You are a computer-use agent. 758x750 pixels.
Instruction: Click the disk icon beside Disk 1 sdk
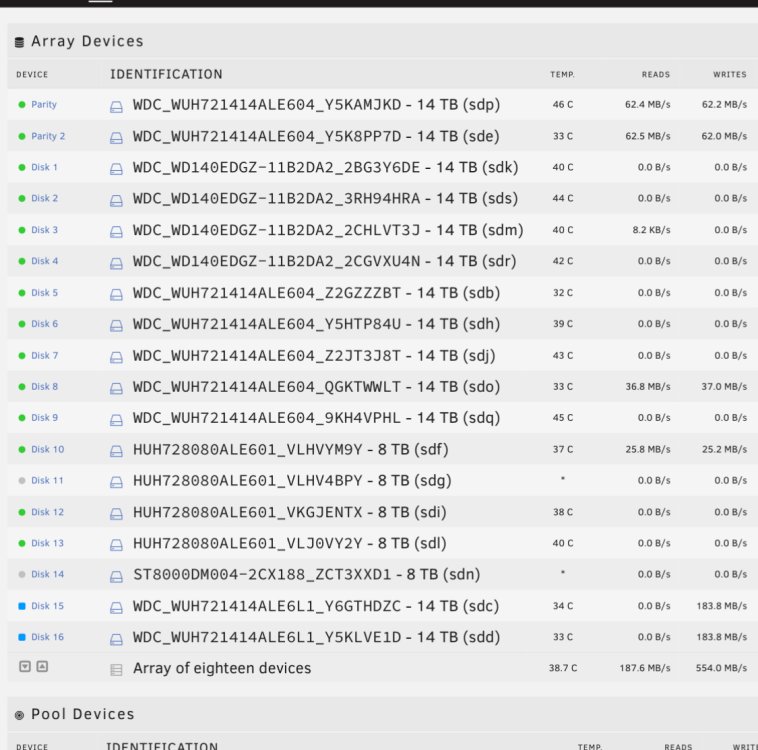(x=116, y=169)
